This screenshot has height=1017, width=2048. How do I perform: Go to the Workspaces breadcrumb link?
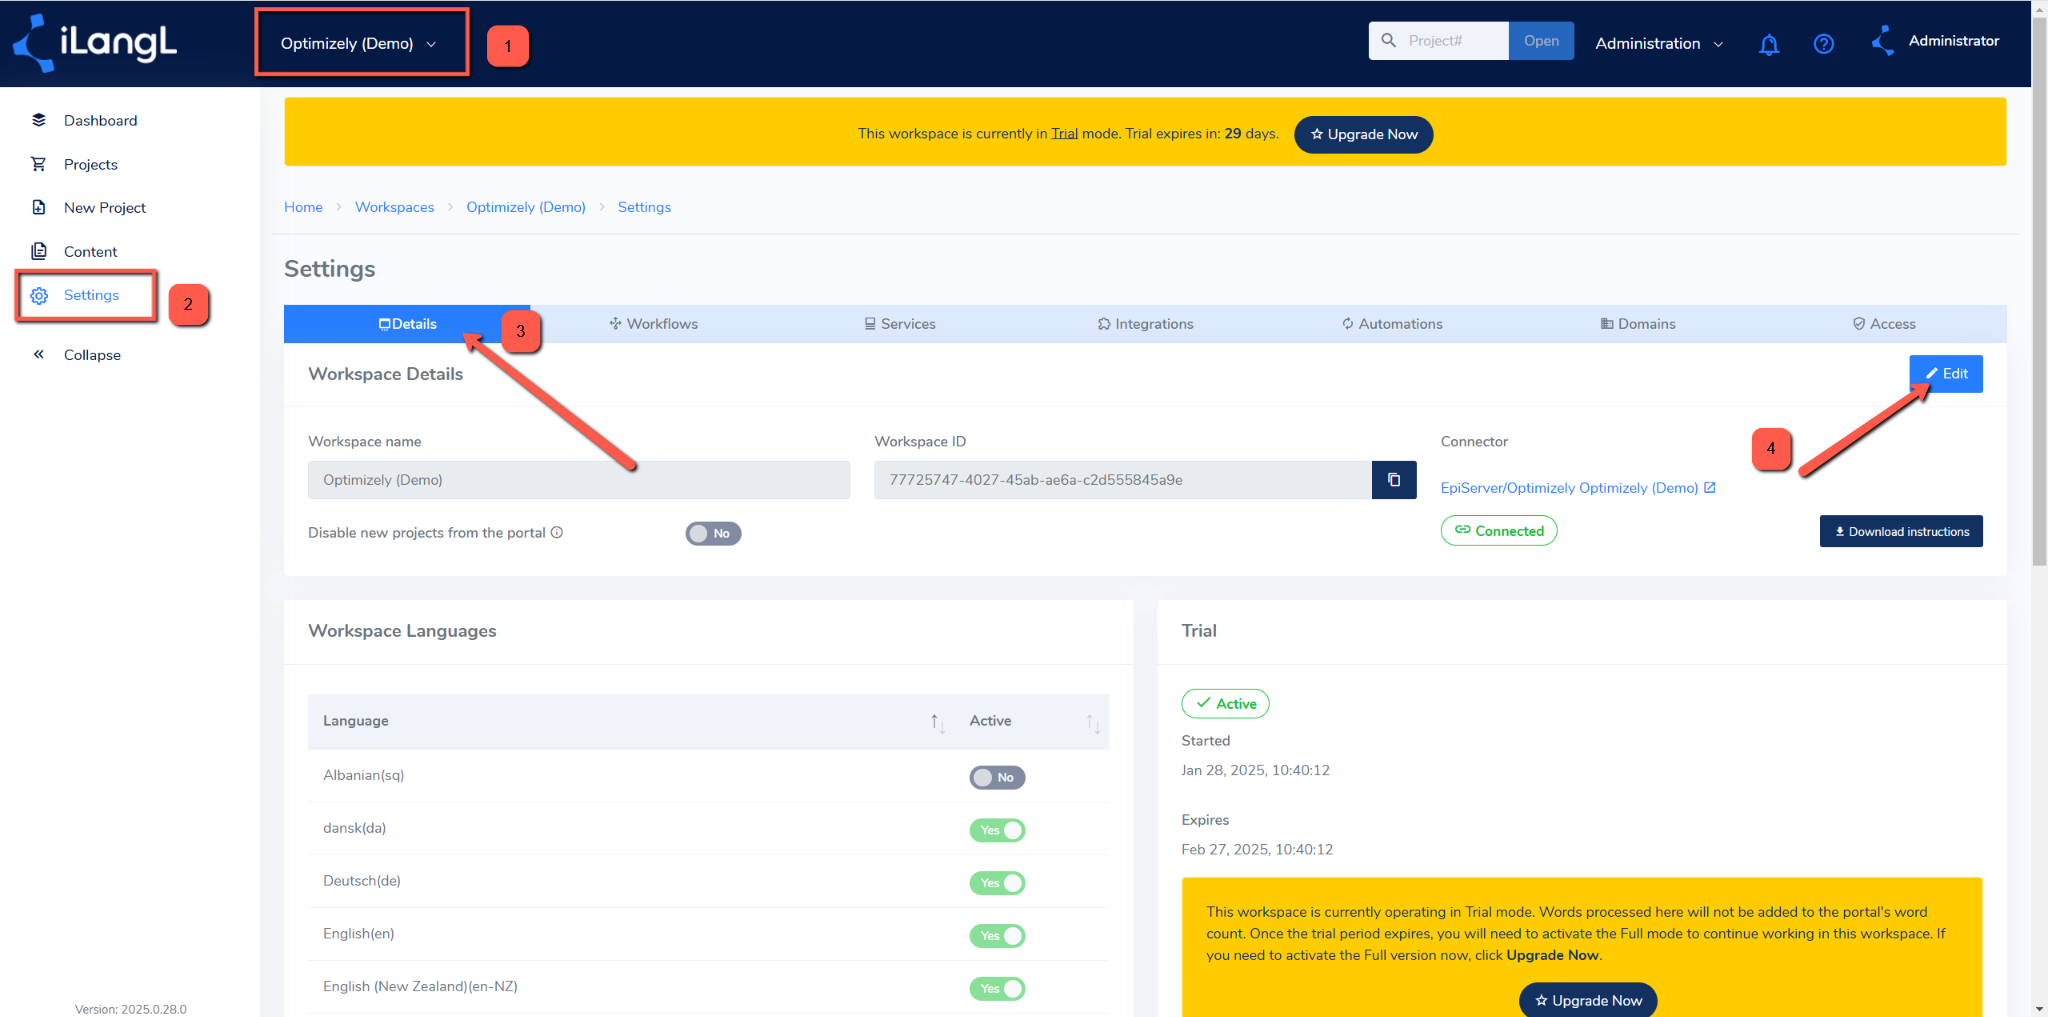[394, 207]
